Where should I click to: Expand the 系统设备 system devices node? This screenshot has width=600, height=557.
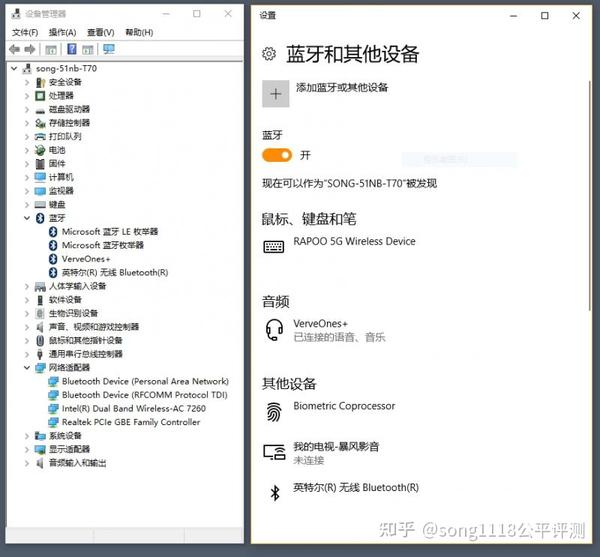(27, 436)
